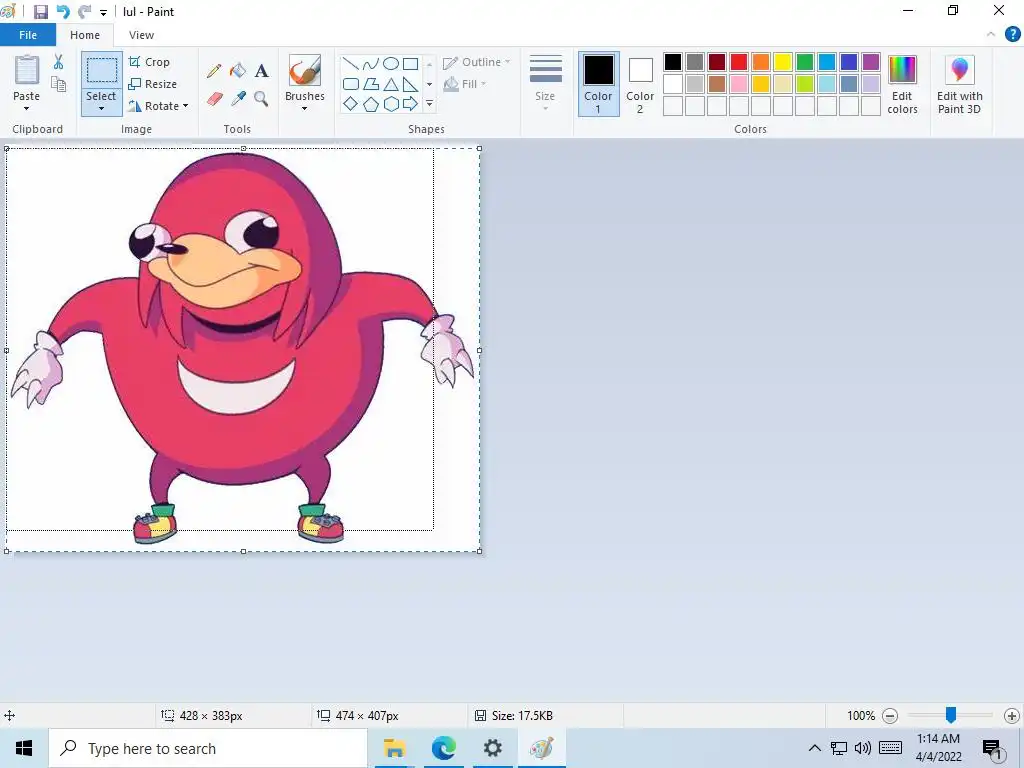Select the Right triangle shape
The width and height of the screenshot is (1024, 768).
(410, 84)
